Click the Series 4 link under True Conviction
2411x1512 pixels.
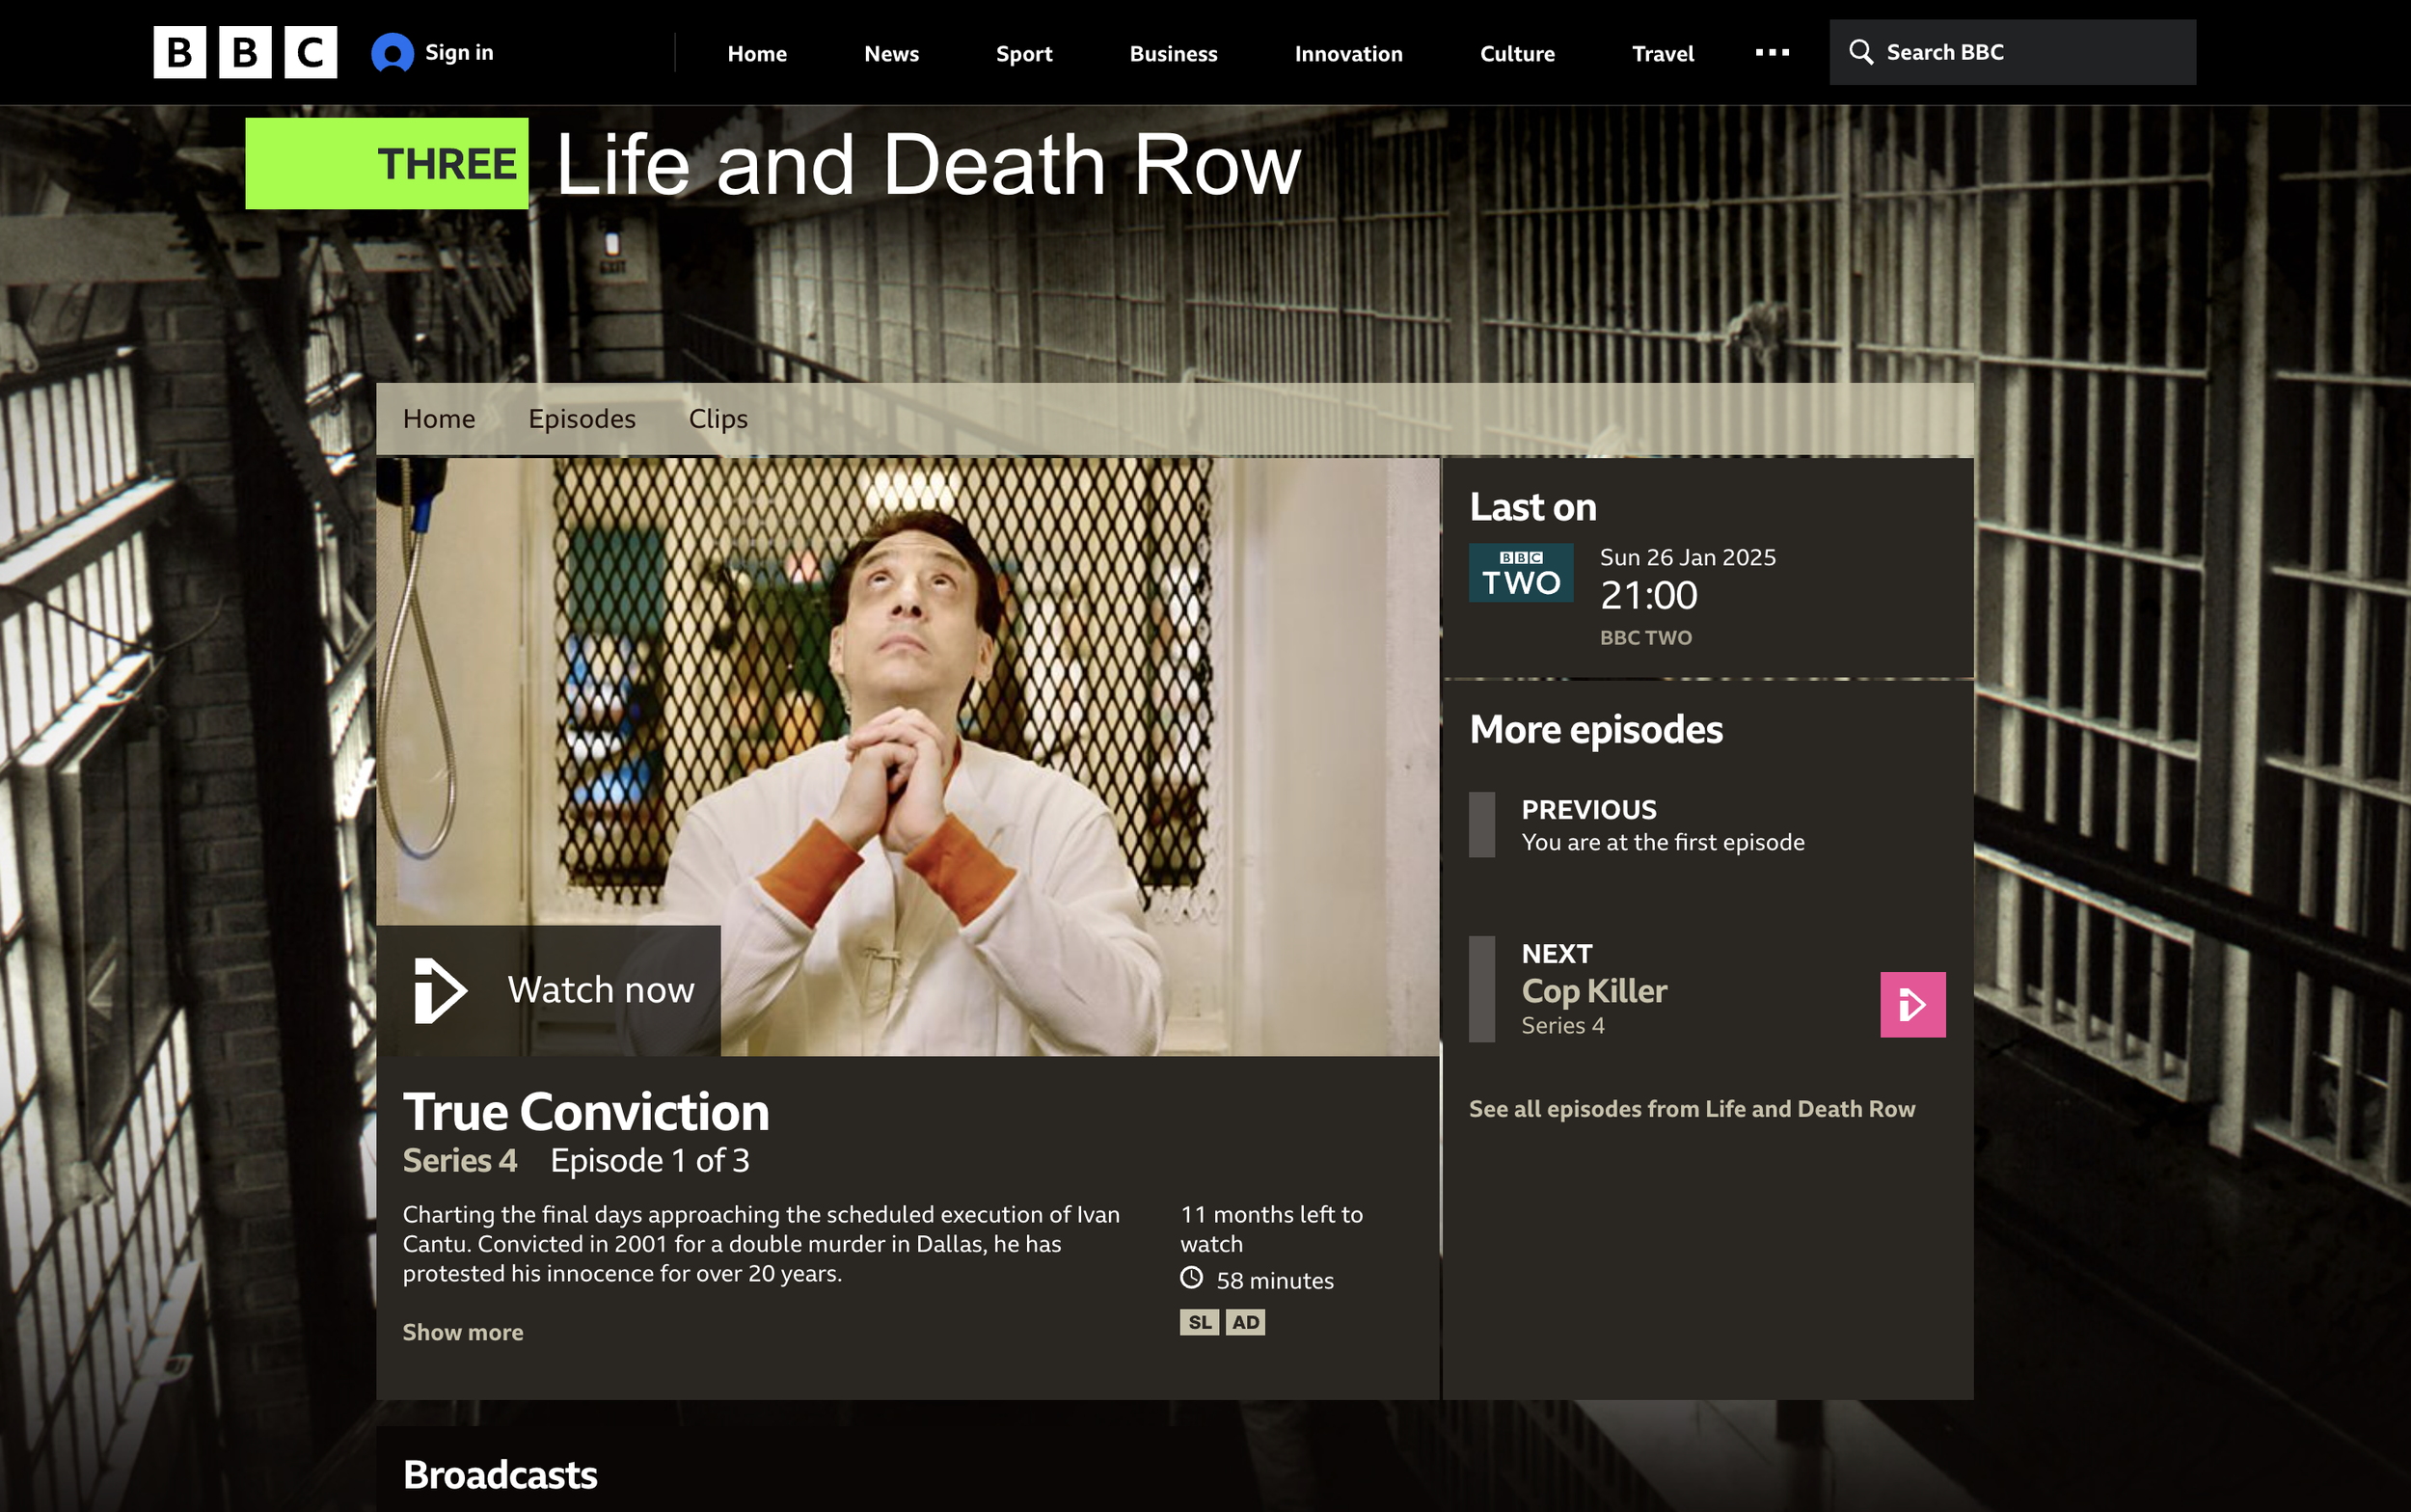pos(460,1161)
